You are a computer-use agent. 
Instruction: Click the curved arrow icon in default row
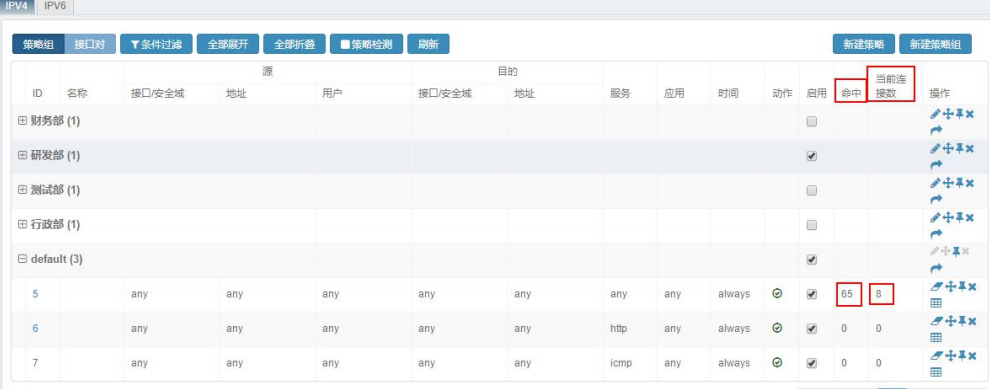point(936,268)
